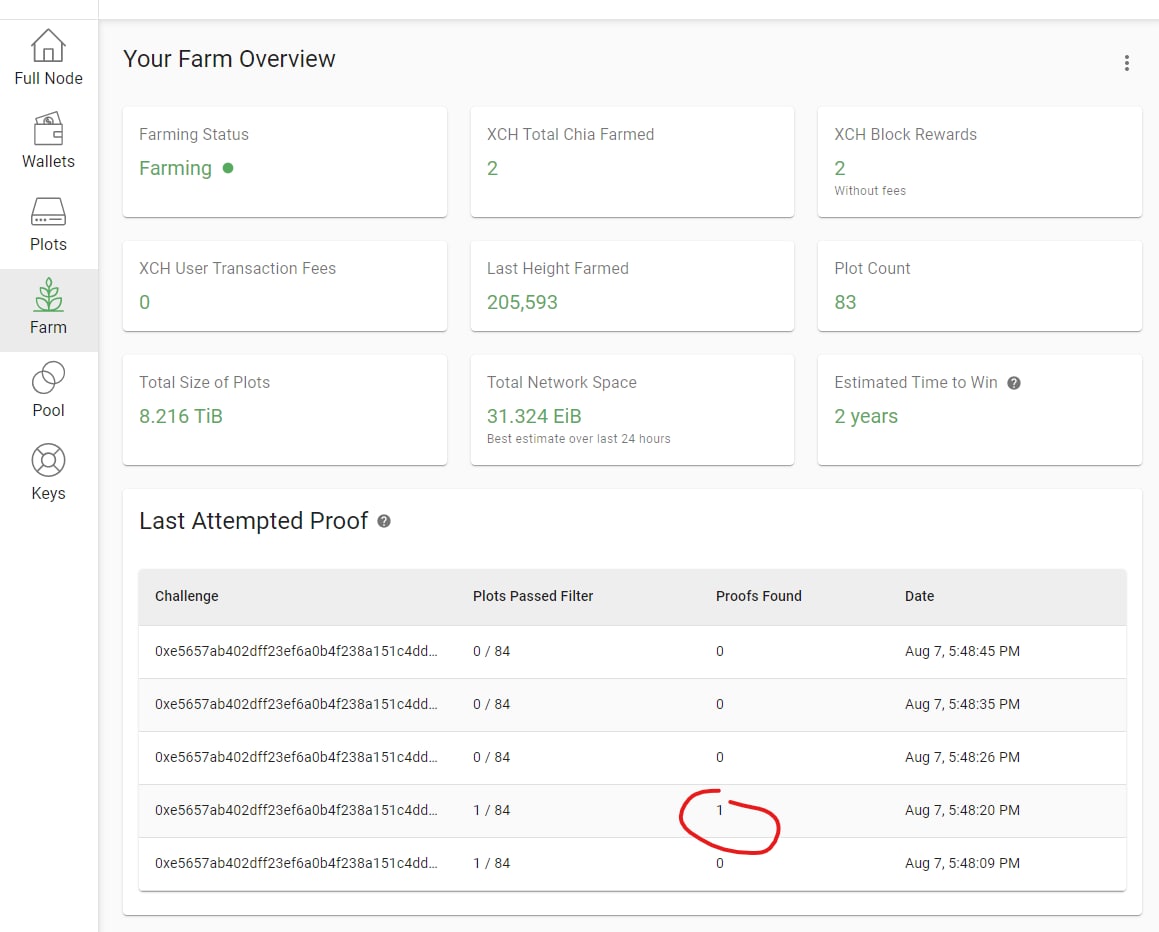Click the date Aug 7, 5:48:26 PM
The image size is (1159, 932).
[962, 757]
